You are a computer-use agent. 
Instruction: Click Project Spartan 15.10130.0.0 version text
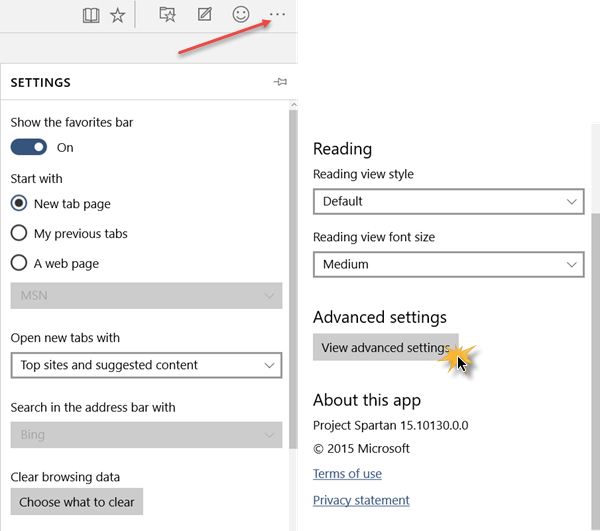(x=390, y=425)
